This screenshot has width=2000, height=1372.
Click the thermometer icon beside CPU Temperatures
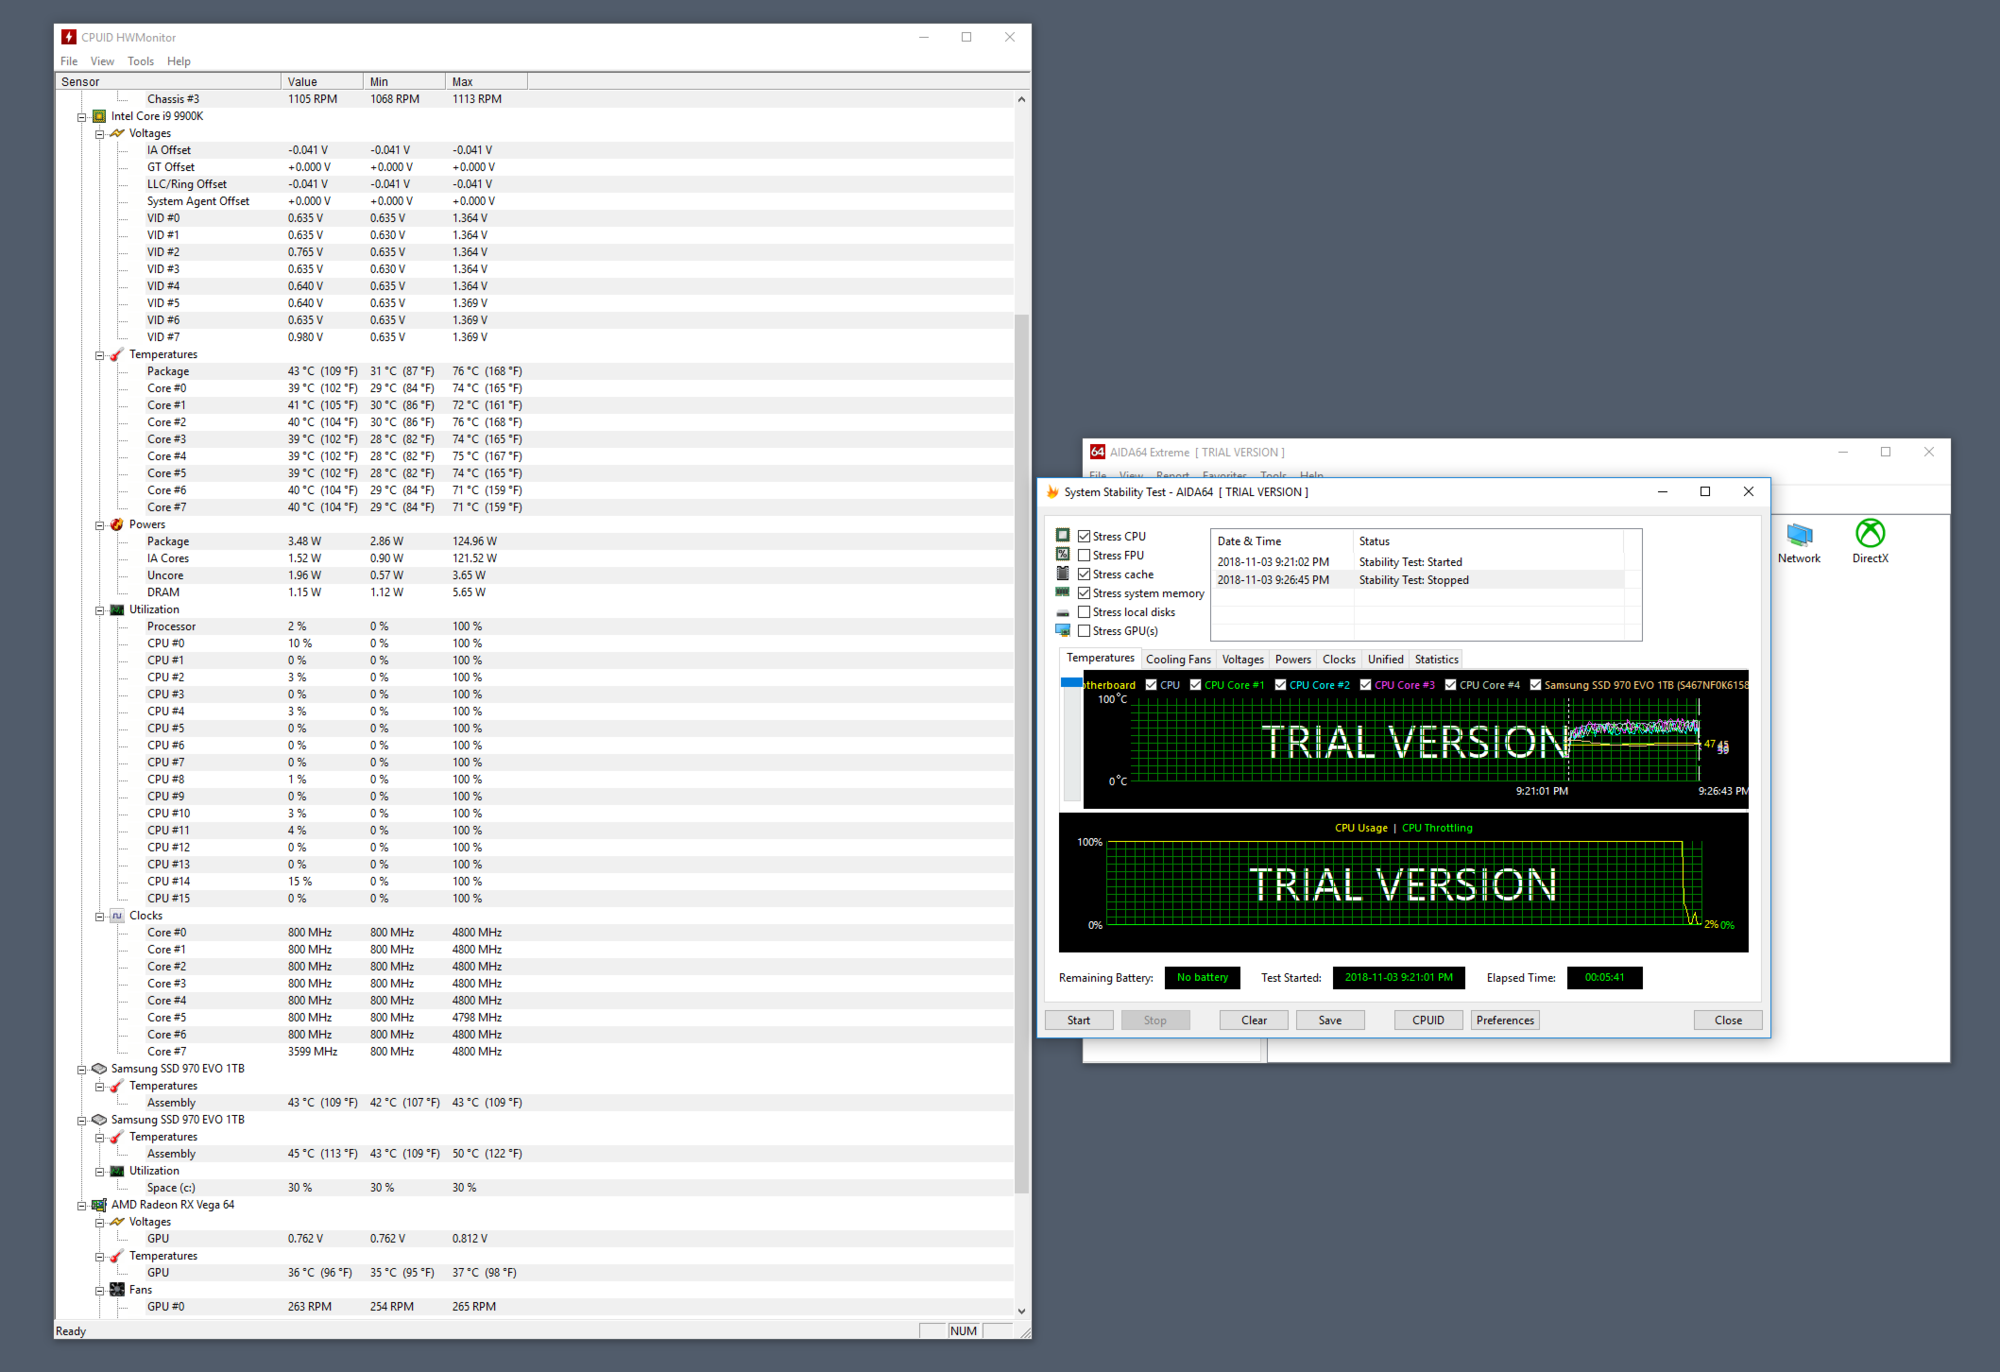pos(117,354)
